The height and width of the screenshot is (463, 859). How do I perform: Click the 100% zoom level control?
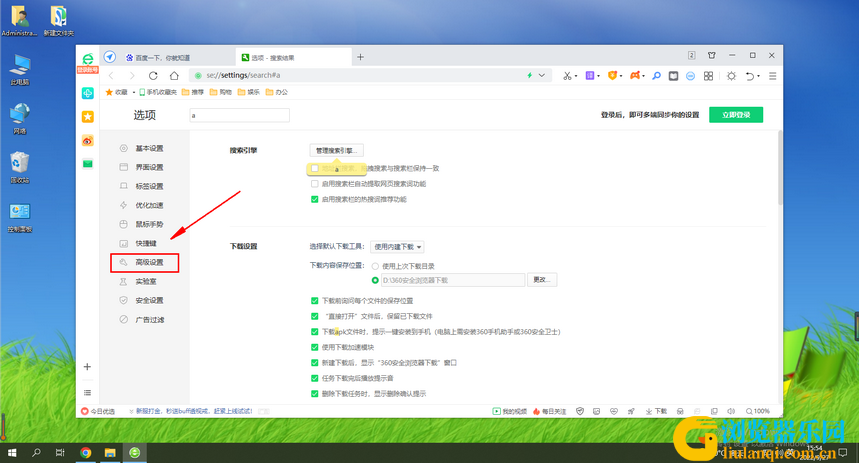pyautogui.click(x=758, y=411)
